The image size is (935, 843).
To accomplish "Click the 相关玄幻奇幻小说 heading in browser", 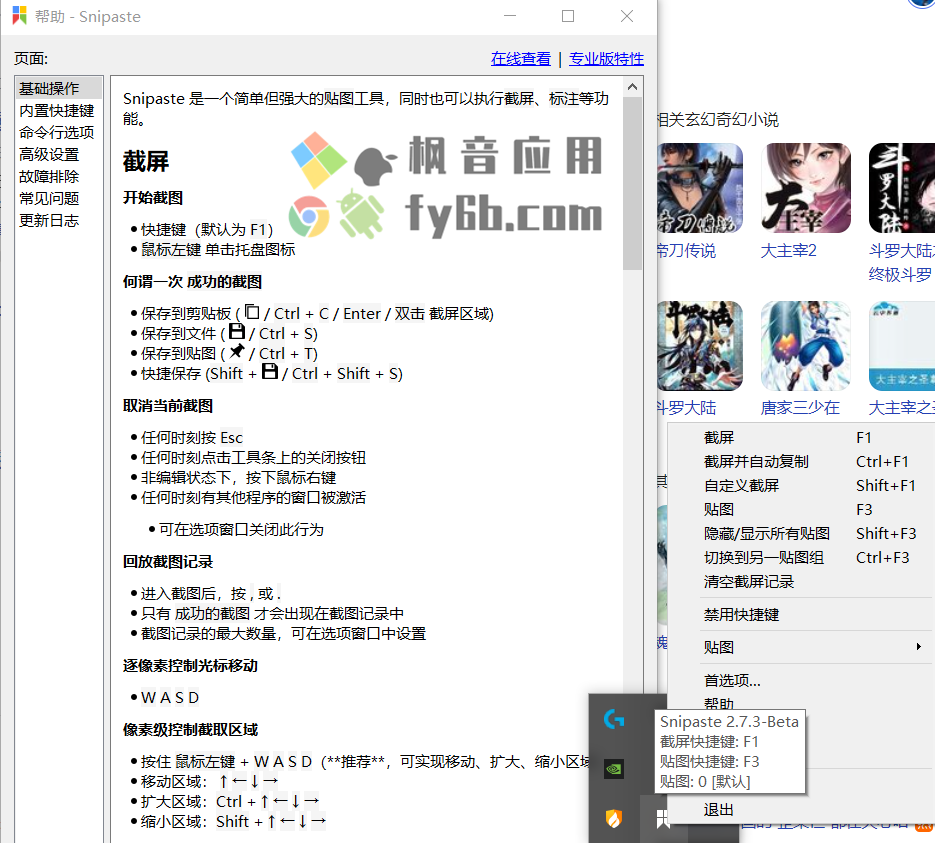I will pos(718,120).
